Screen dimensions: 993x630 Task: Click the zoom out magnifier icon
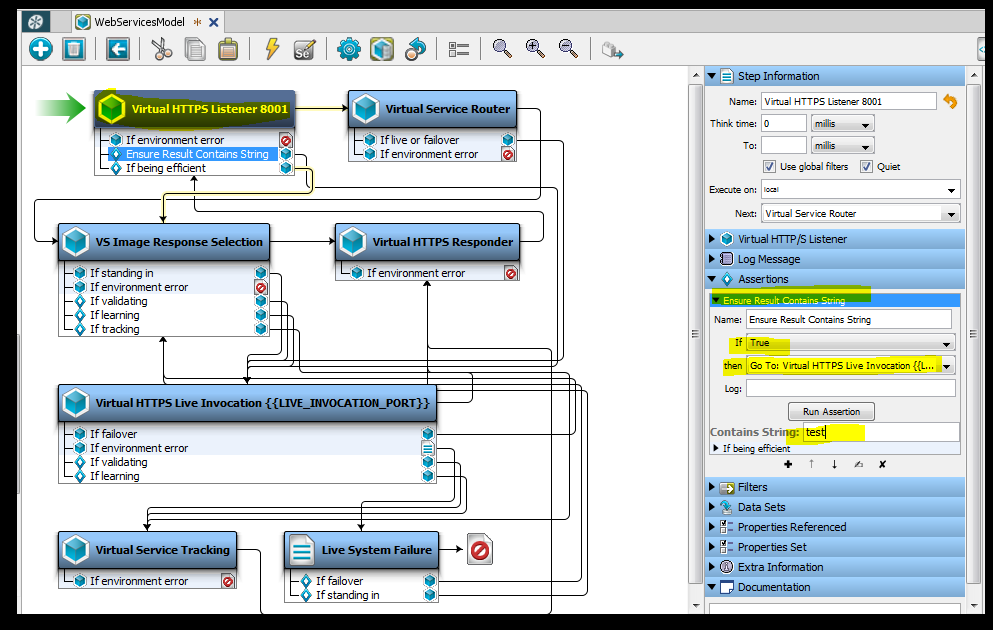(568, 48)
